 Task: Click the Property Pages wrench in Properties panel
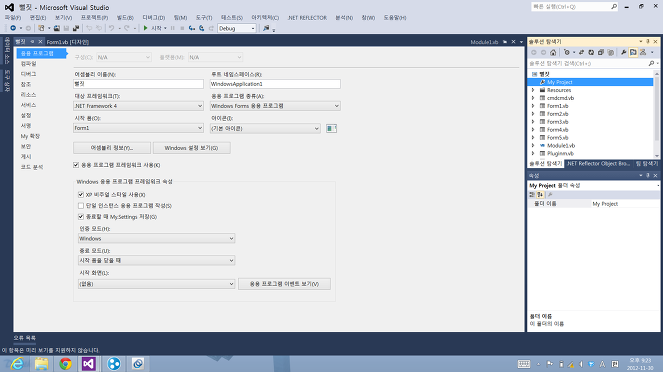[x=550, y=194]
